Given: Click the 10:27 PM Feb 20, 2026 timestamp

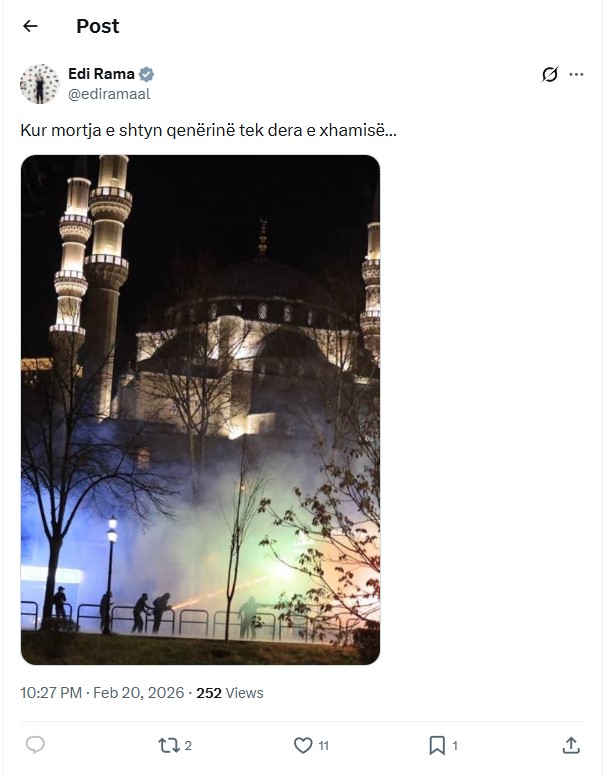Looking at the screenshot, I should click(x=102, y=693).
